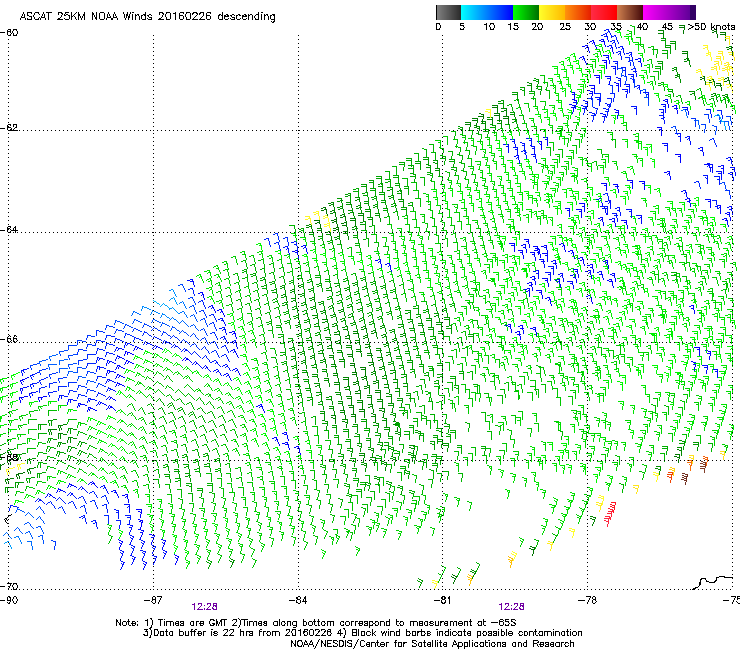Click the title 'ASCAT 25KM NOAA Winds 20160226 descending'
The width and height of the screenshot is (740, 650).
click(147, 16)
